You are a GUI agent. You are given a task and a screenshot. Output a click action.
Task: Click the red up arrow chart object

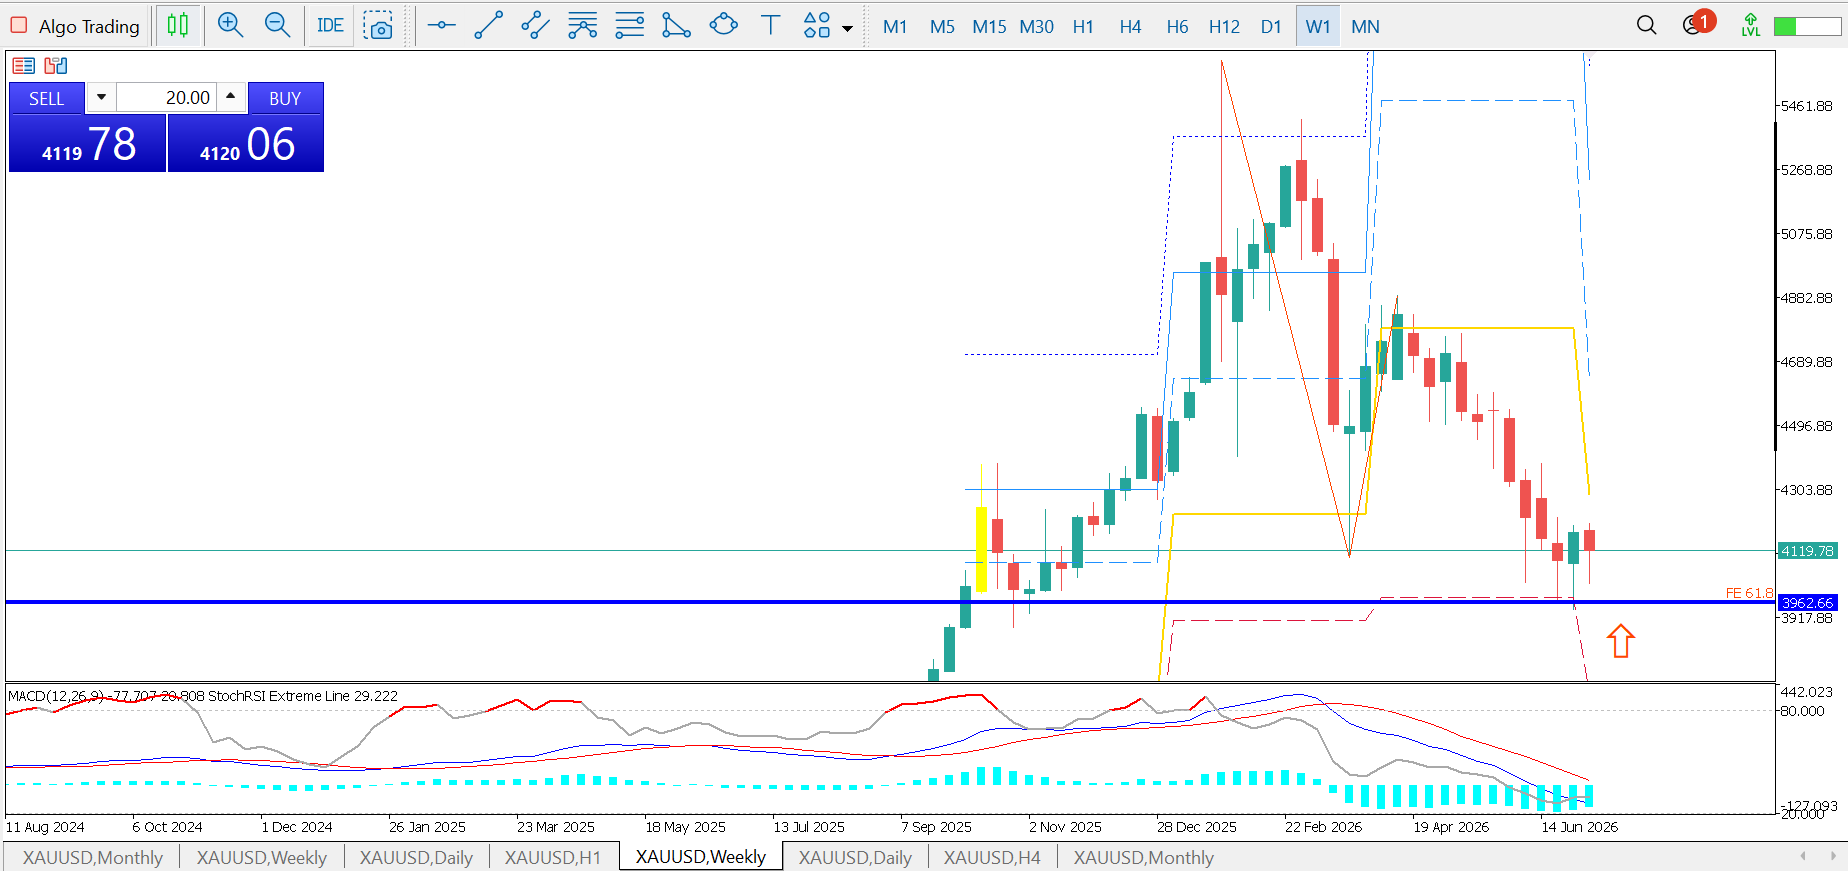point(1621,641)
